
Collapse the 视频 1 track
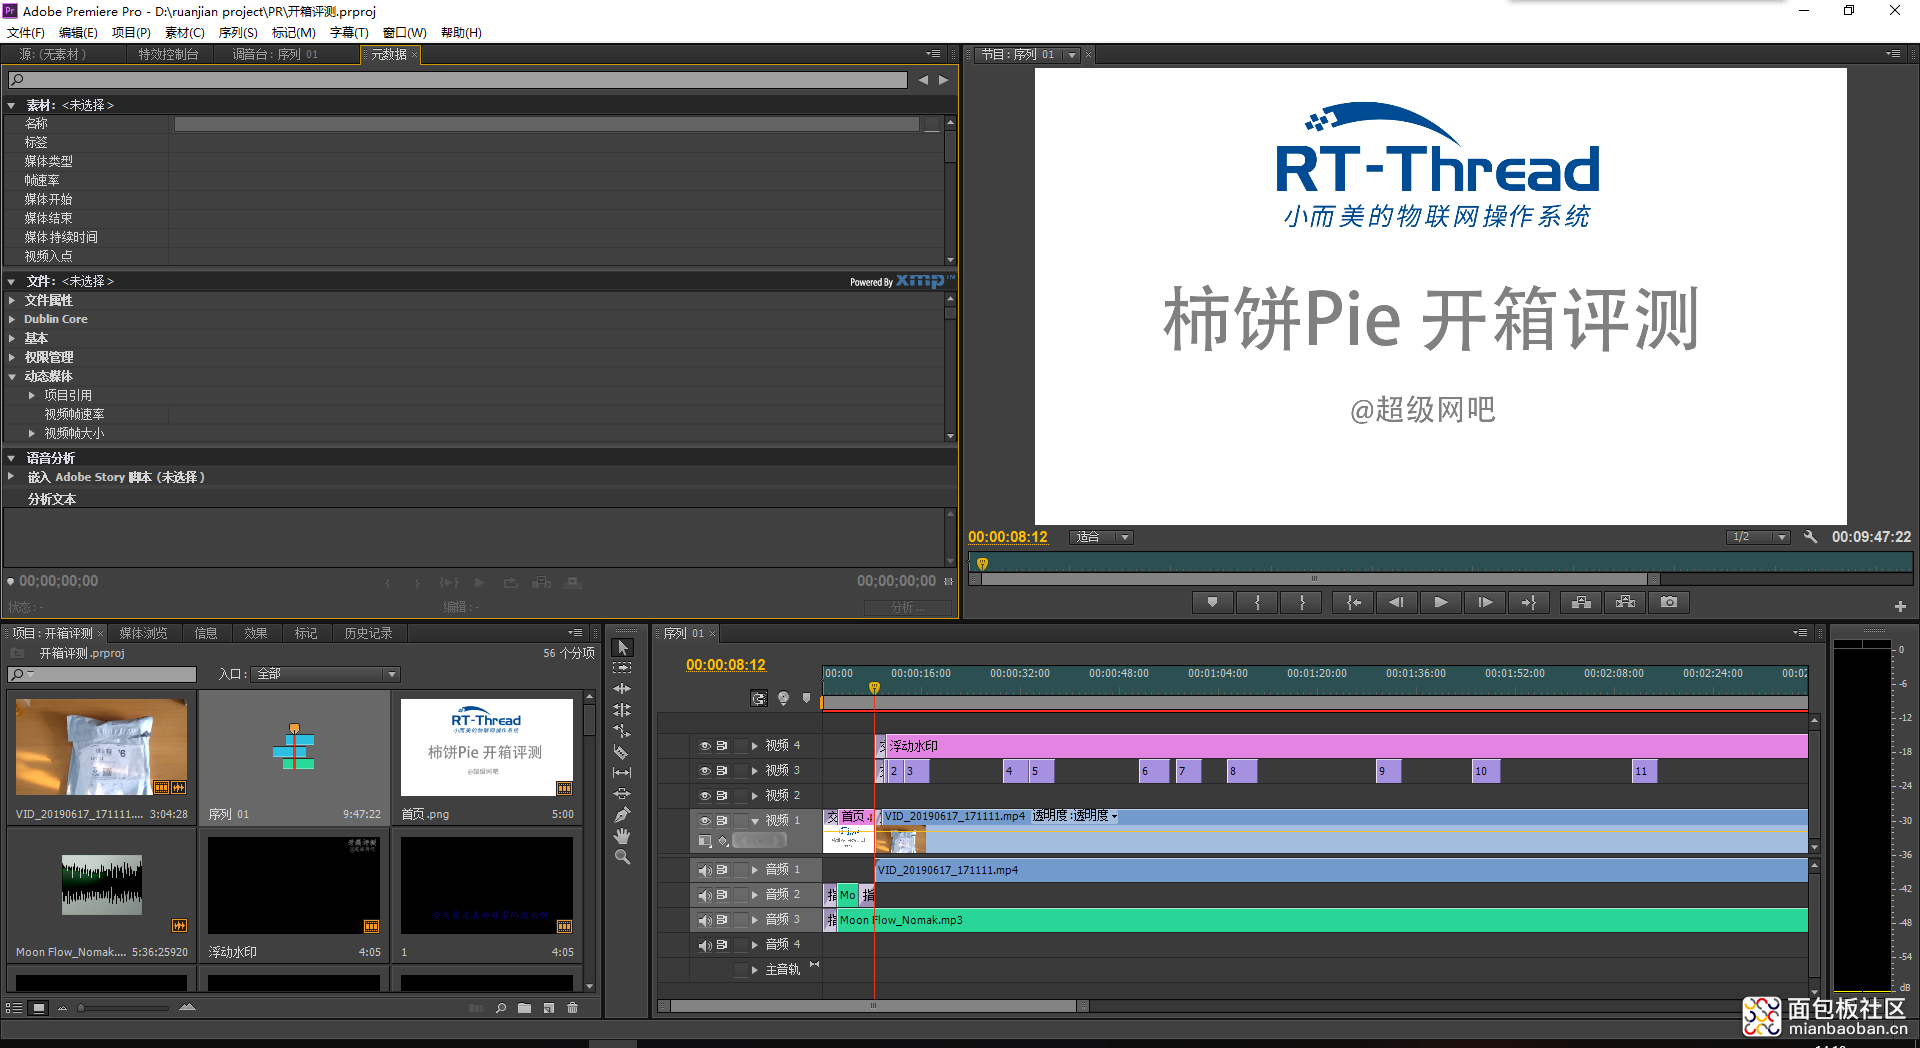[x=755, y=821]
